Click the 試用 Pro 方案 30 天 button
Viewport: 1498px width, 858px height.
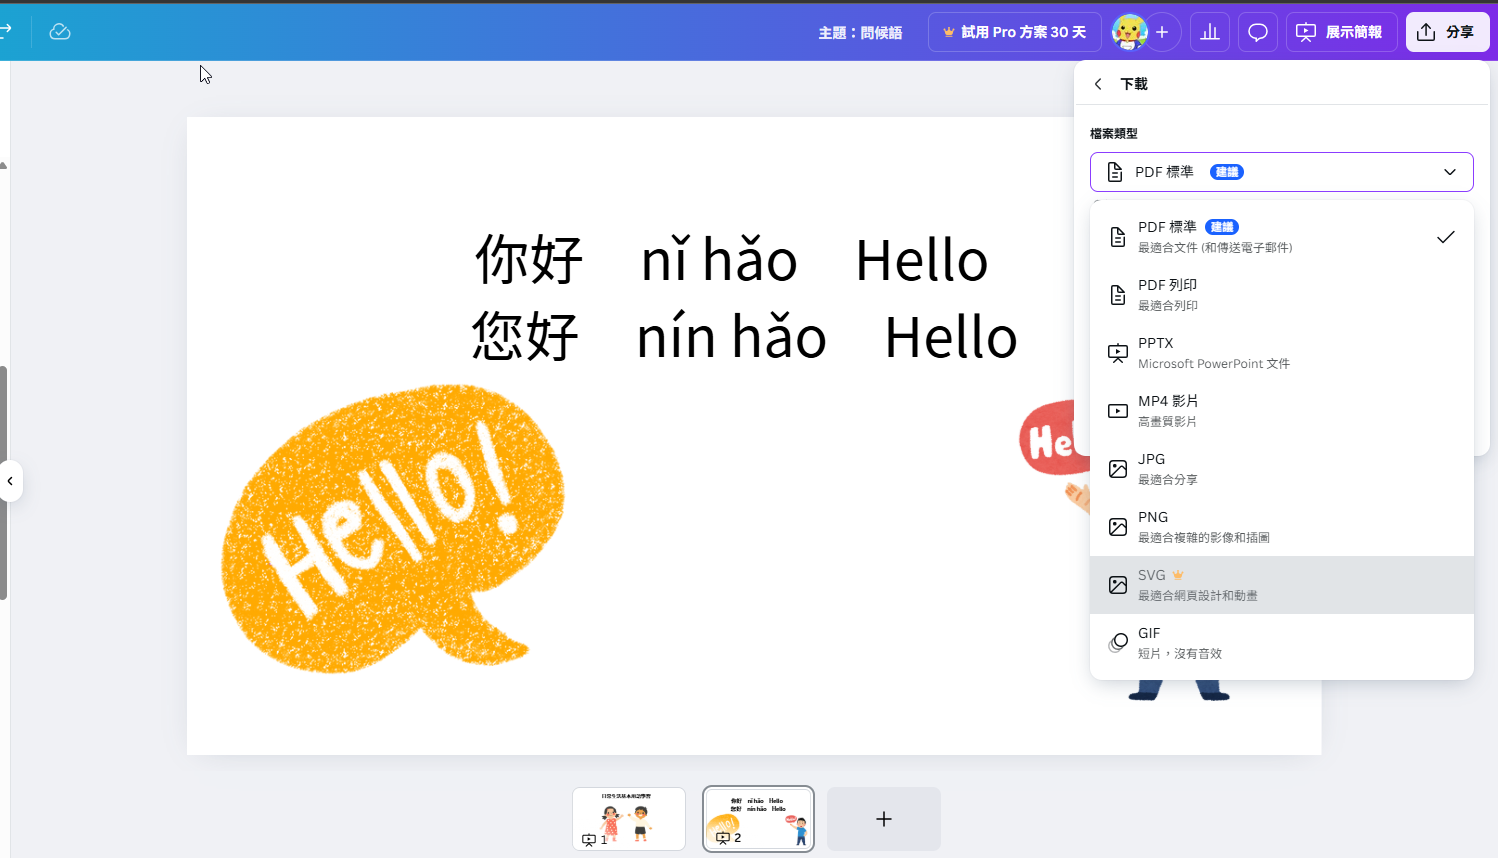point(1014,31)
